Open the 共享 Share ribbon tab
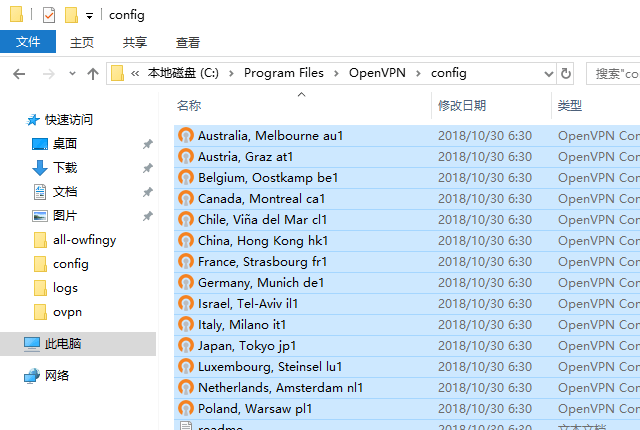The image size is (640, 430). point(135,42)
